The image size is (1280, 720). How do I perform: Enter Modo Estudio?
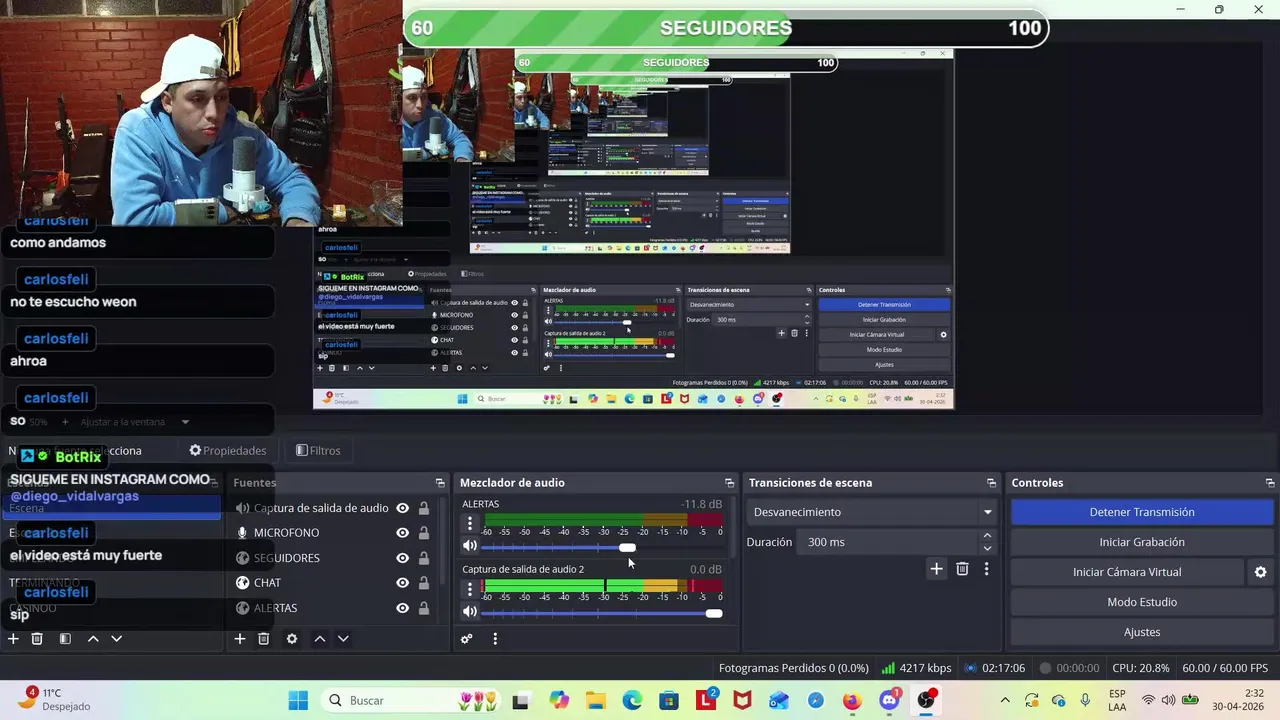1142,602
